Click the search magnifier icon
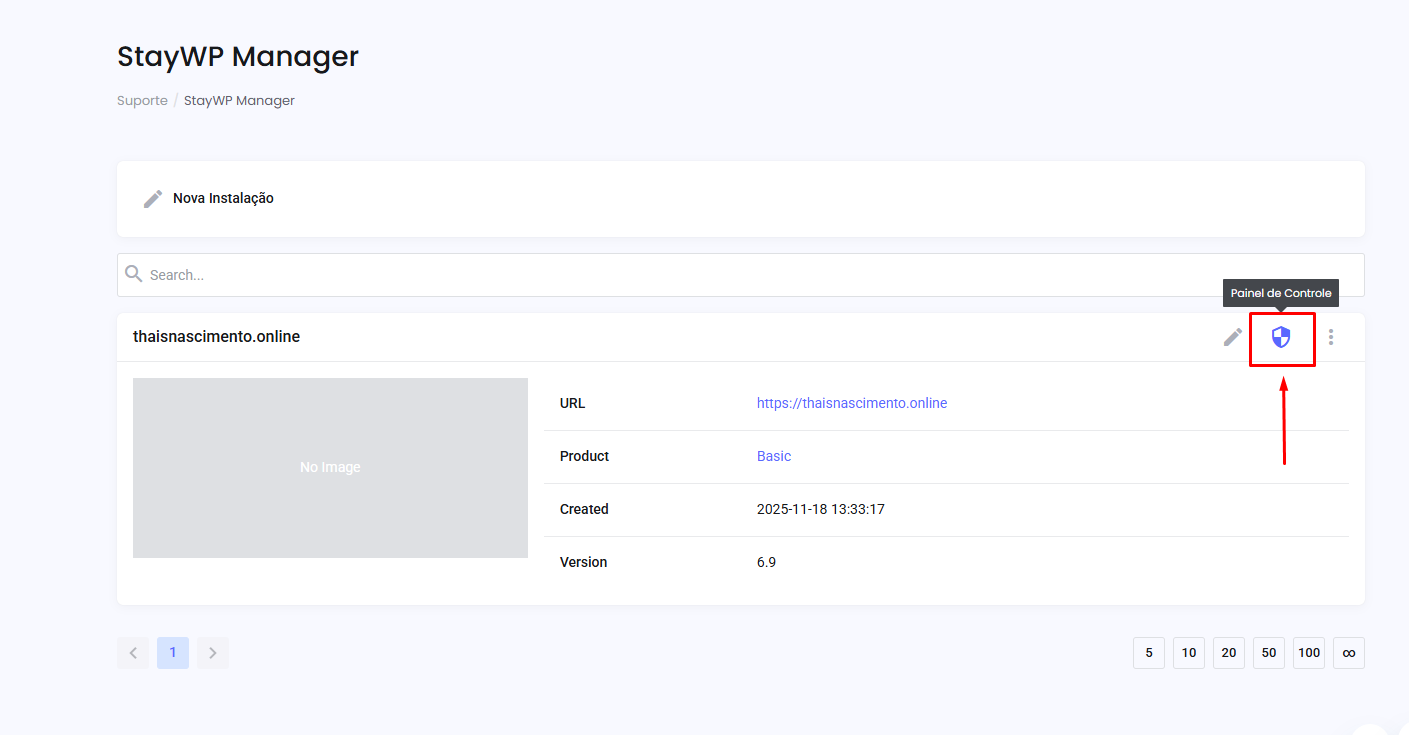 click(134, 273)
